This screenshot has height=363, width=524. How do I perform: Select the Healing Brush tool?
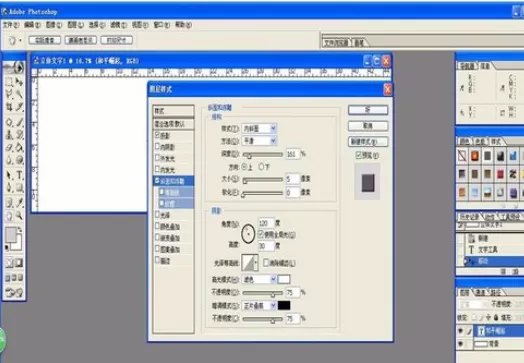click(x=9, y=122)
